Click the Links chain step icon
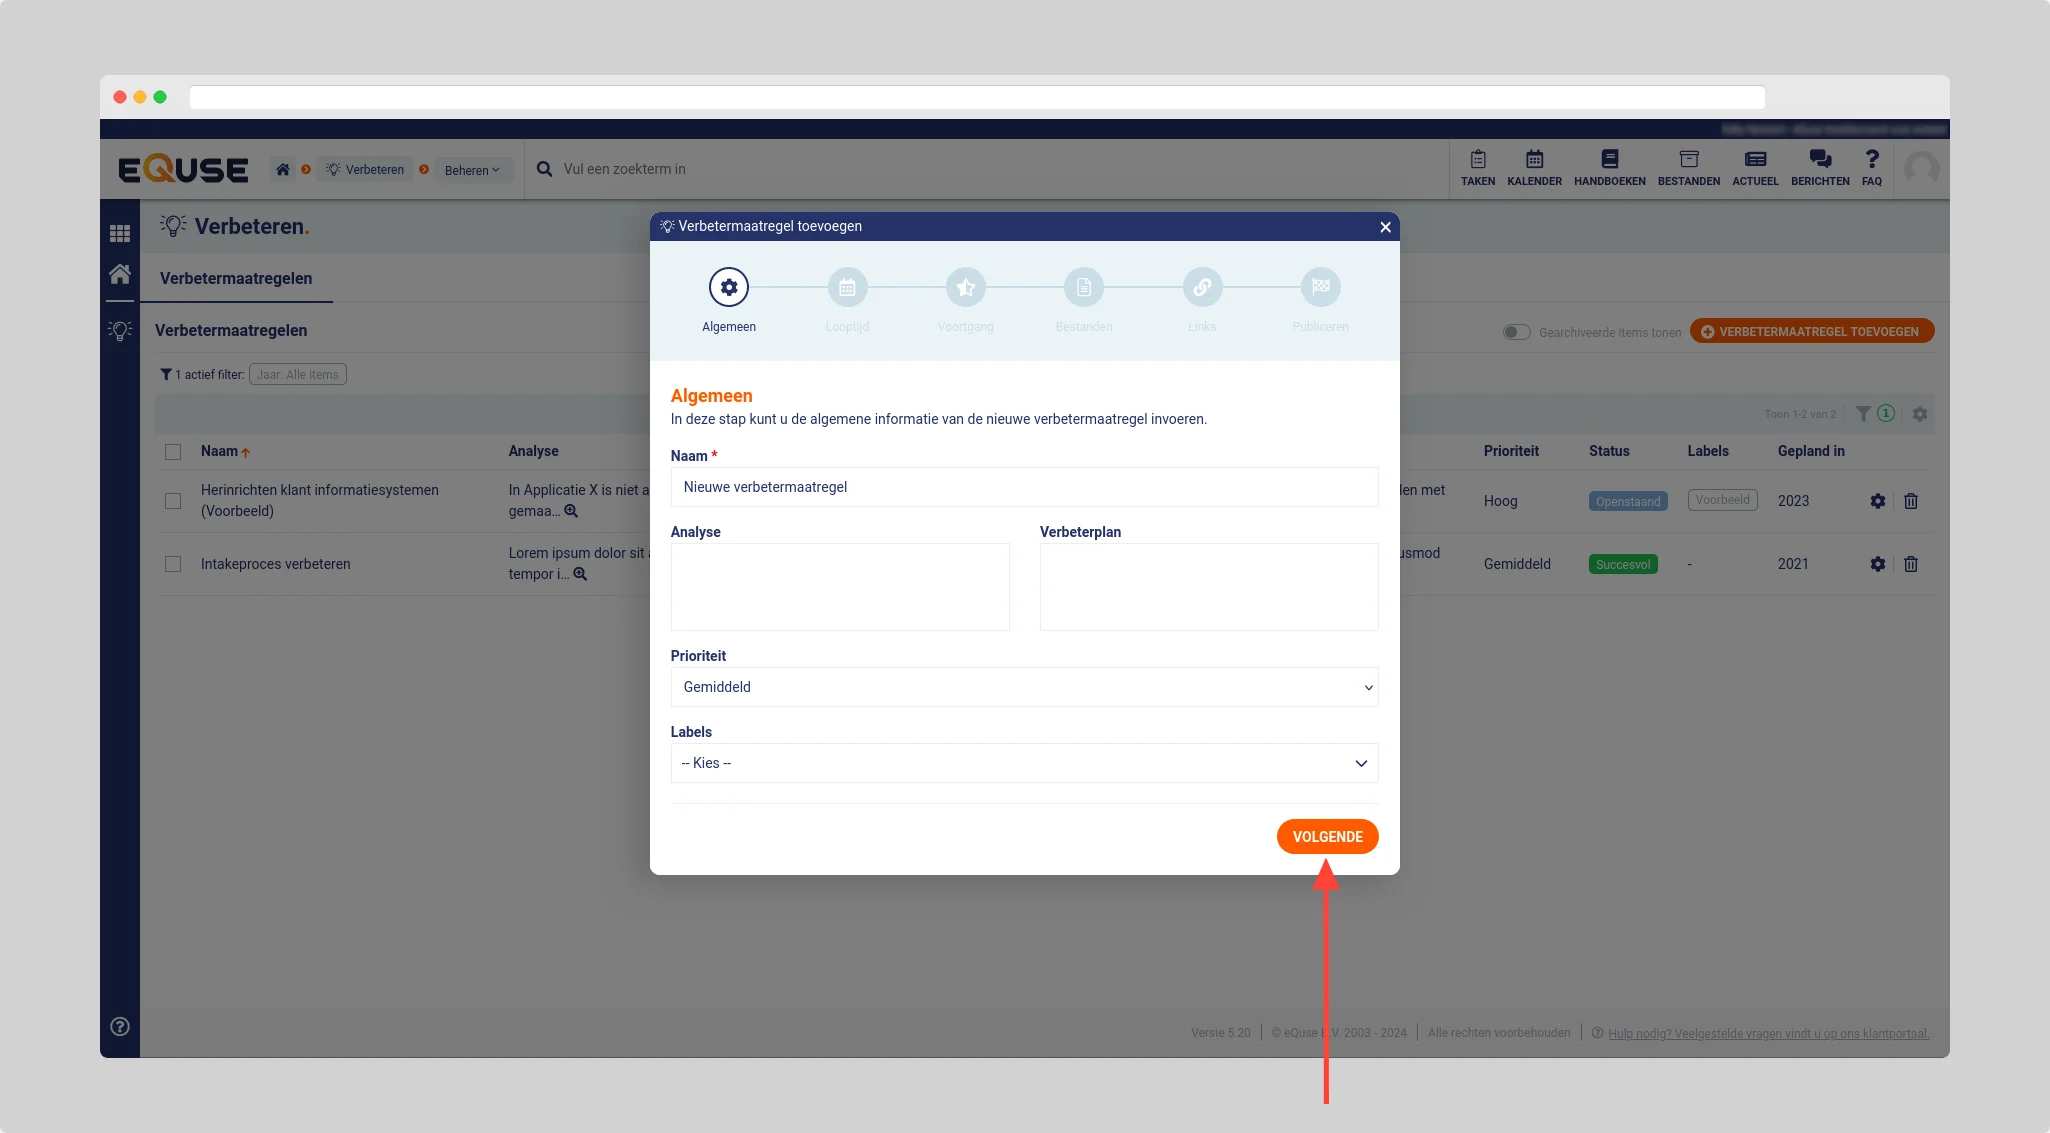2050x1133 pixels. tap(1202, 288)
